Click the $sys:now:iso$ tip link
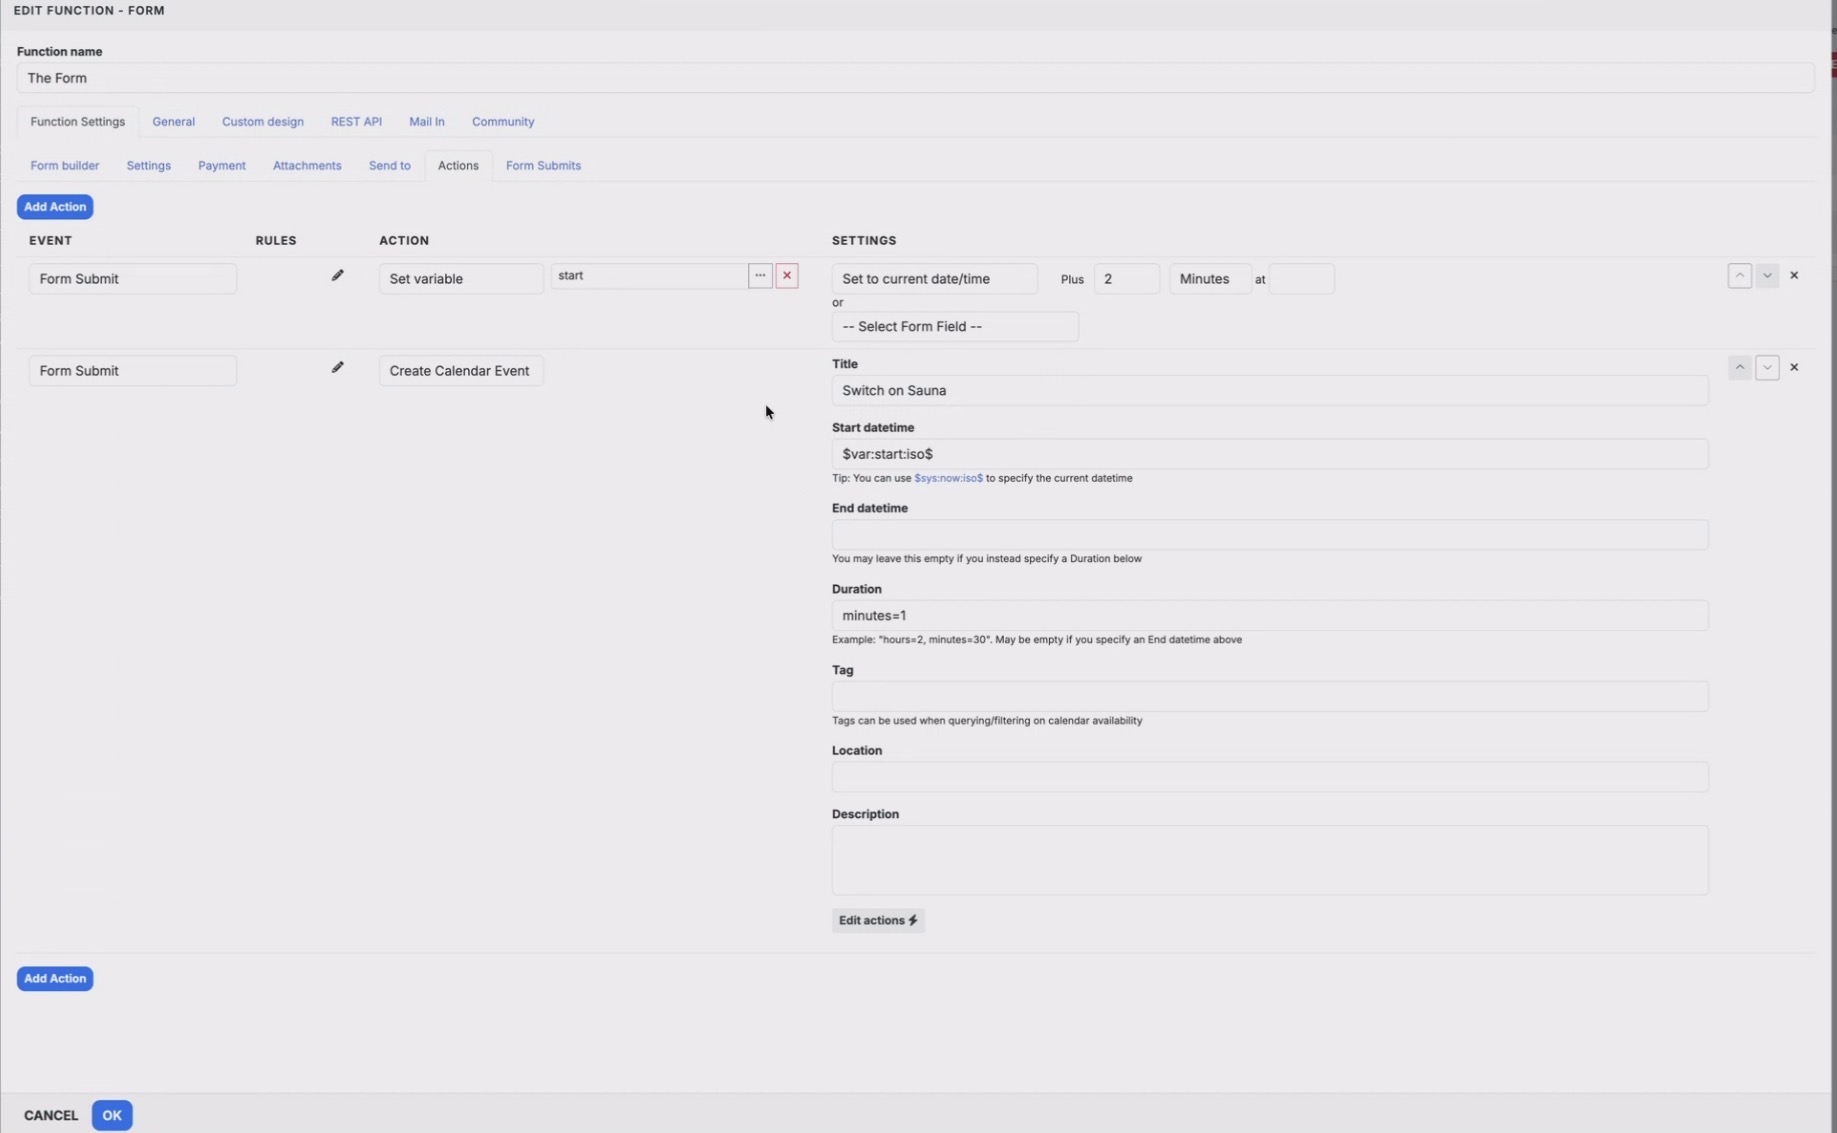 click(948, 479)
